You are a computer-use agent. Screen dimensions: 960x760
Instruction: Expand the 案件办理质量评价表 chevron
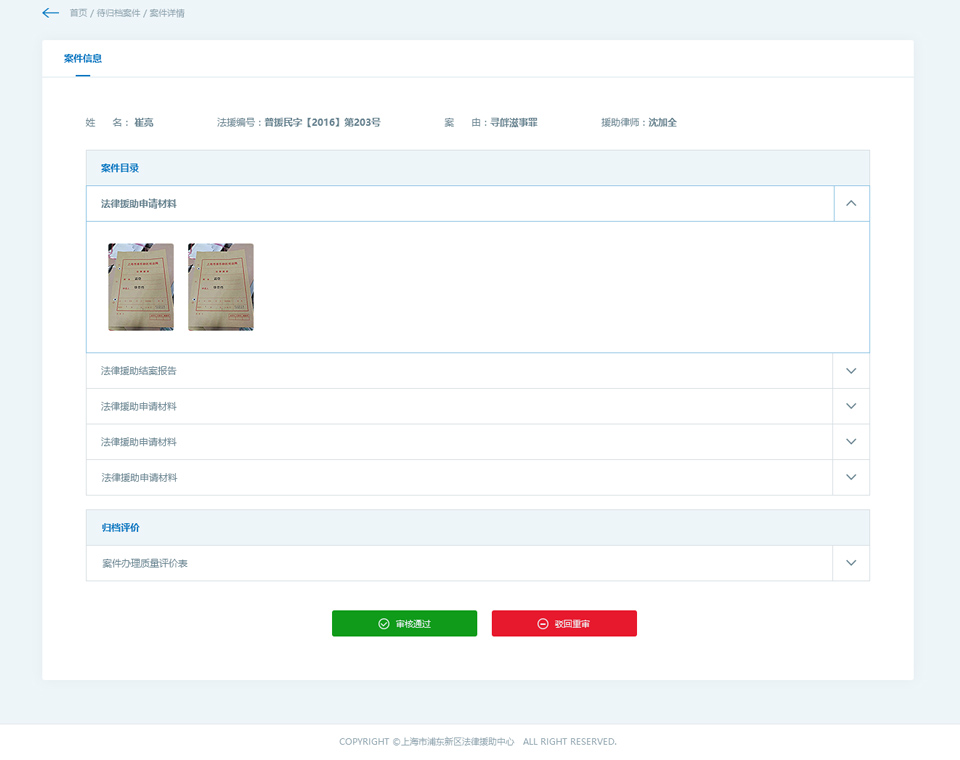click(x=851, y=563)
